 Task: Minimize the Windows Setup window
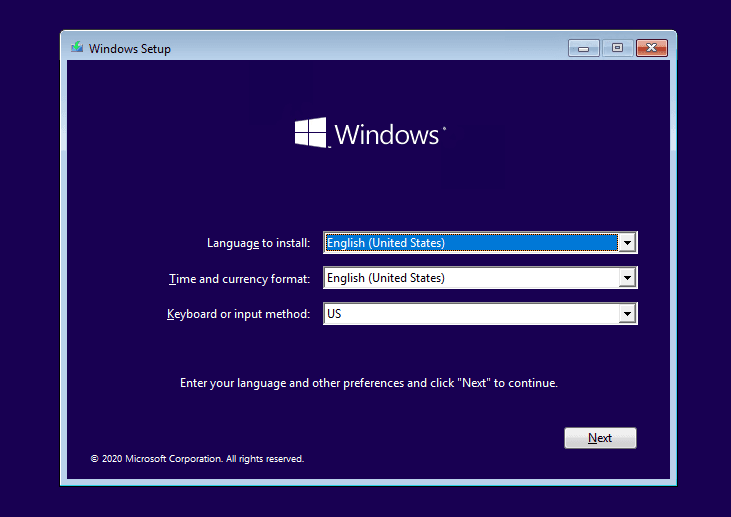[x=584, y=48]
